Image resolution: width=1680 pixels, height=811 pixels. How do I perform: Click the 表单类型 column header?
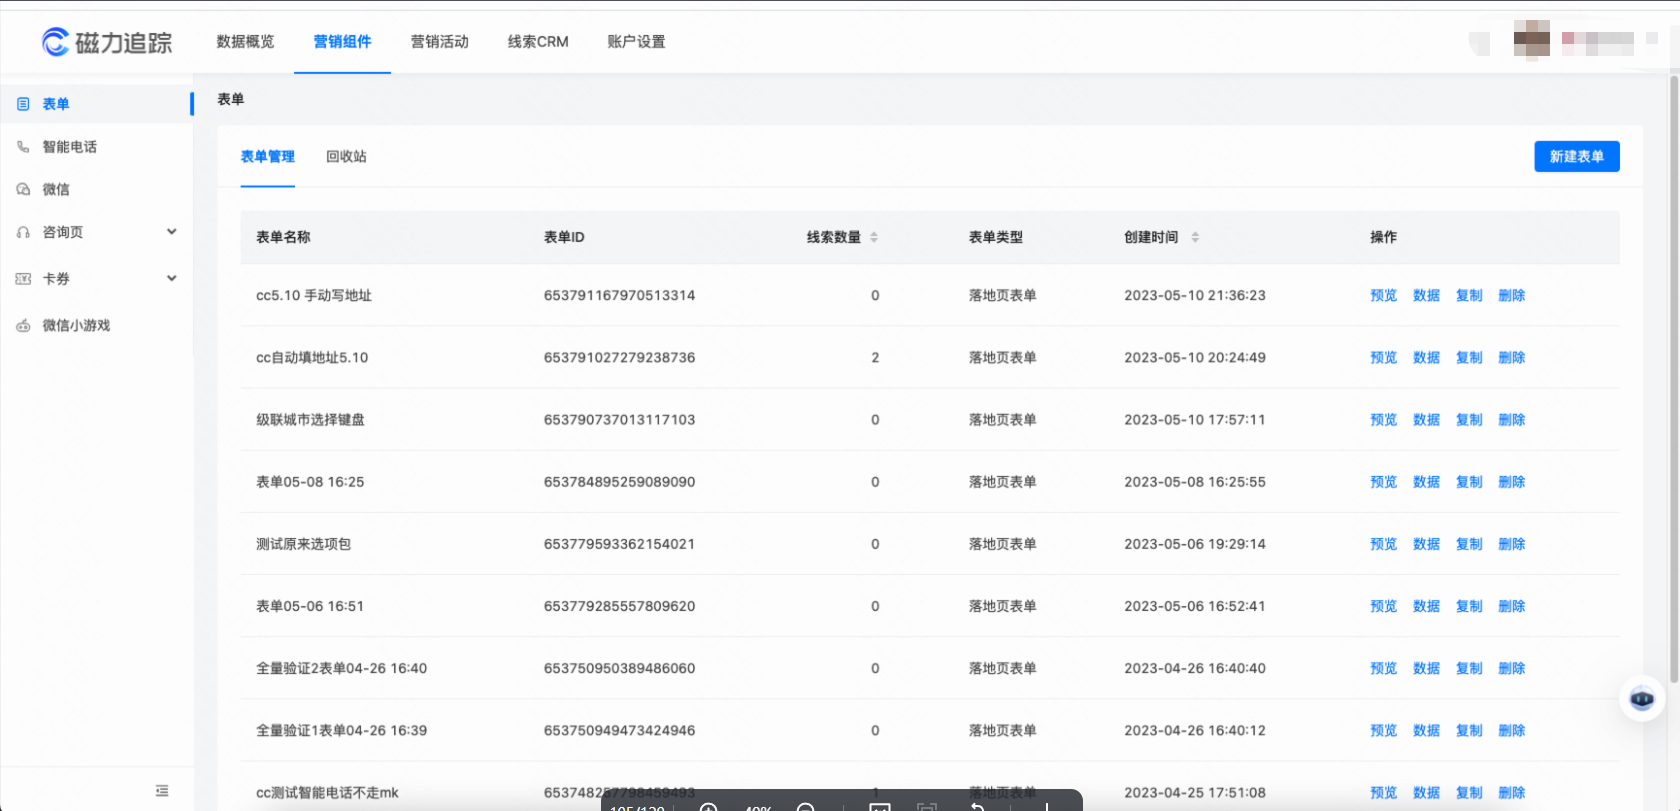pos(995,237)
